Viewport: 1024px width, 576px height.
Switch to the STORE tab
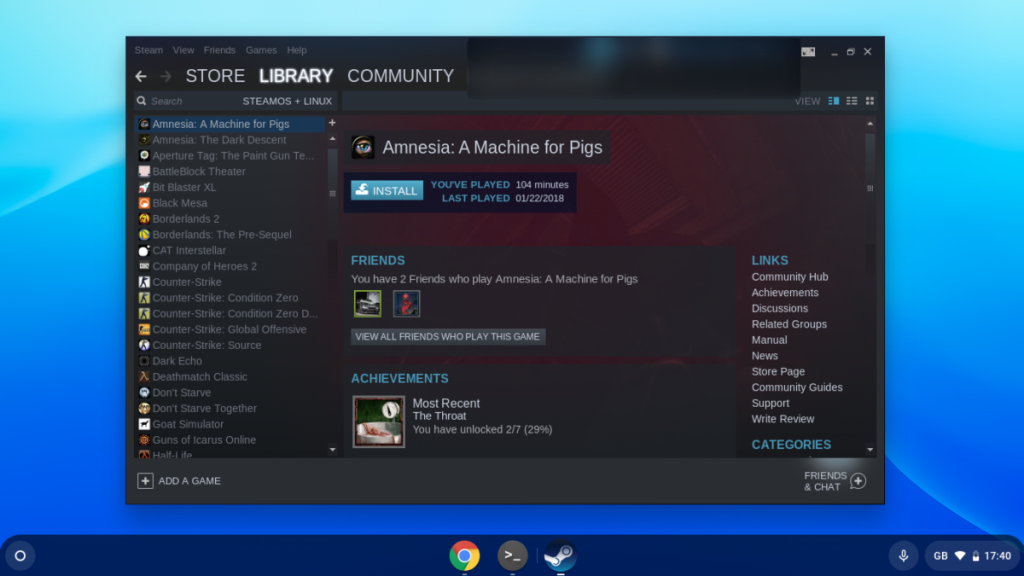[215, 76]
